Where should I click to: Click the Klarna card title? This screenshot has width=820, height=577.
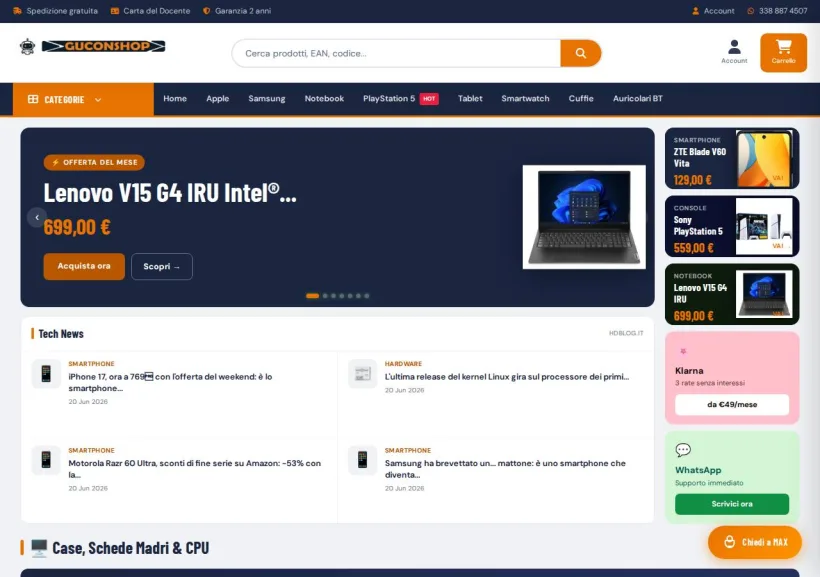pos(689,371)
